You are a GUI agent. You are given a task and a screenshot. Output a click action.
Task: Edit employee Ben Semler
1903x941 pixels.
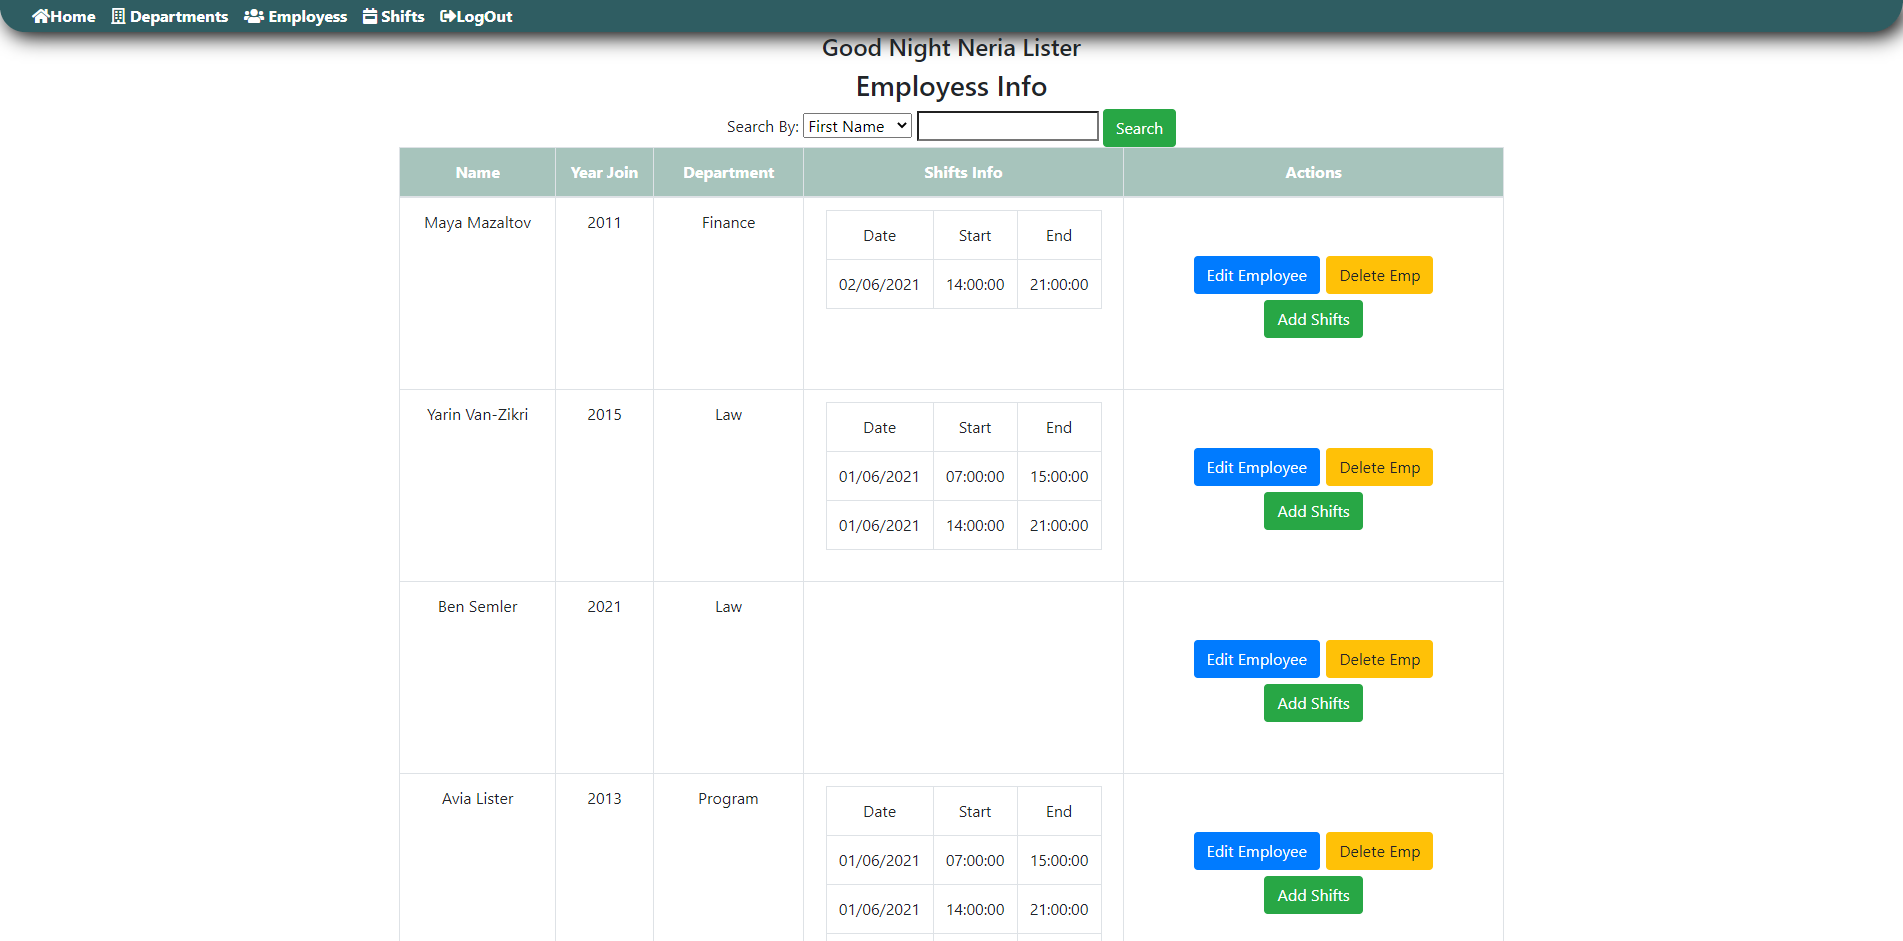1257,659
